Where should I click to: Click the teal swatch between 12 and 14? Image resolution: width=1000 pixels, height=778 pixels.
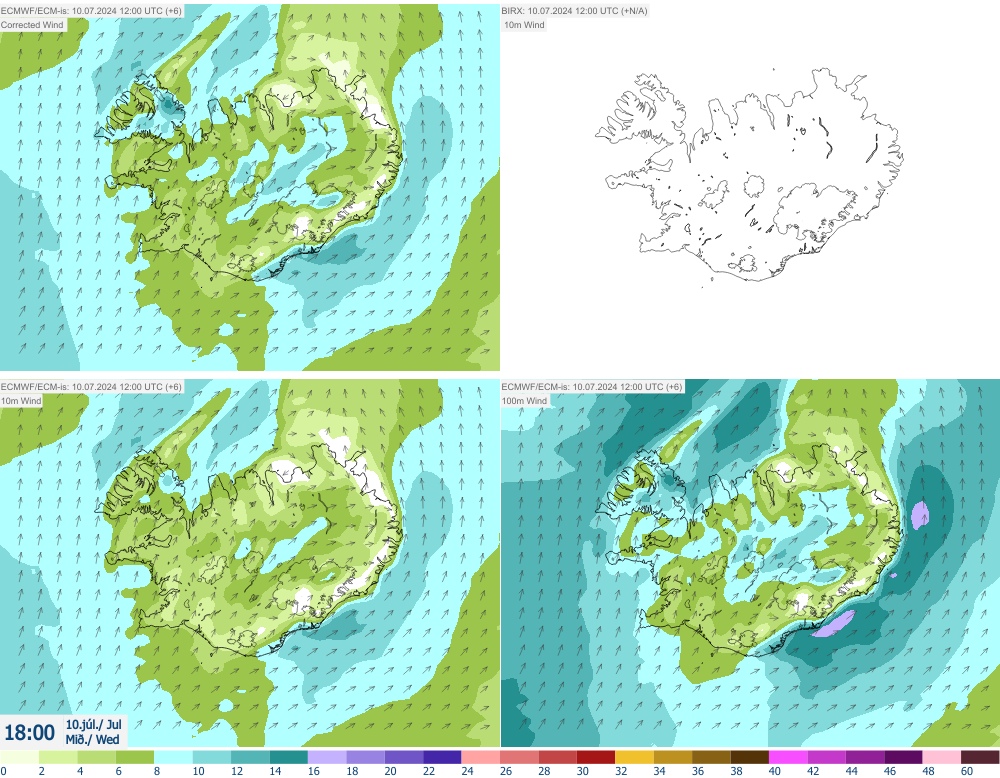pos(250,757)
